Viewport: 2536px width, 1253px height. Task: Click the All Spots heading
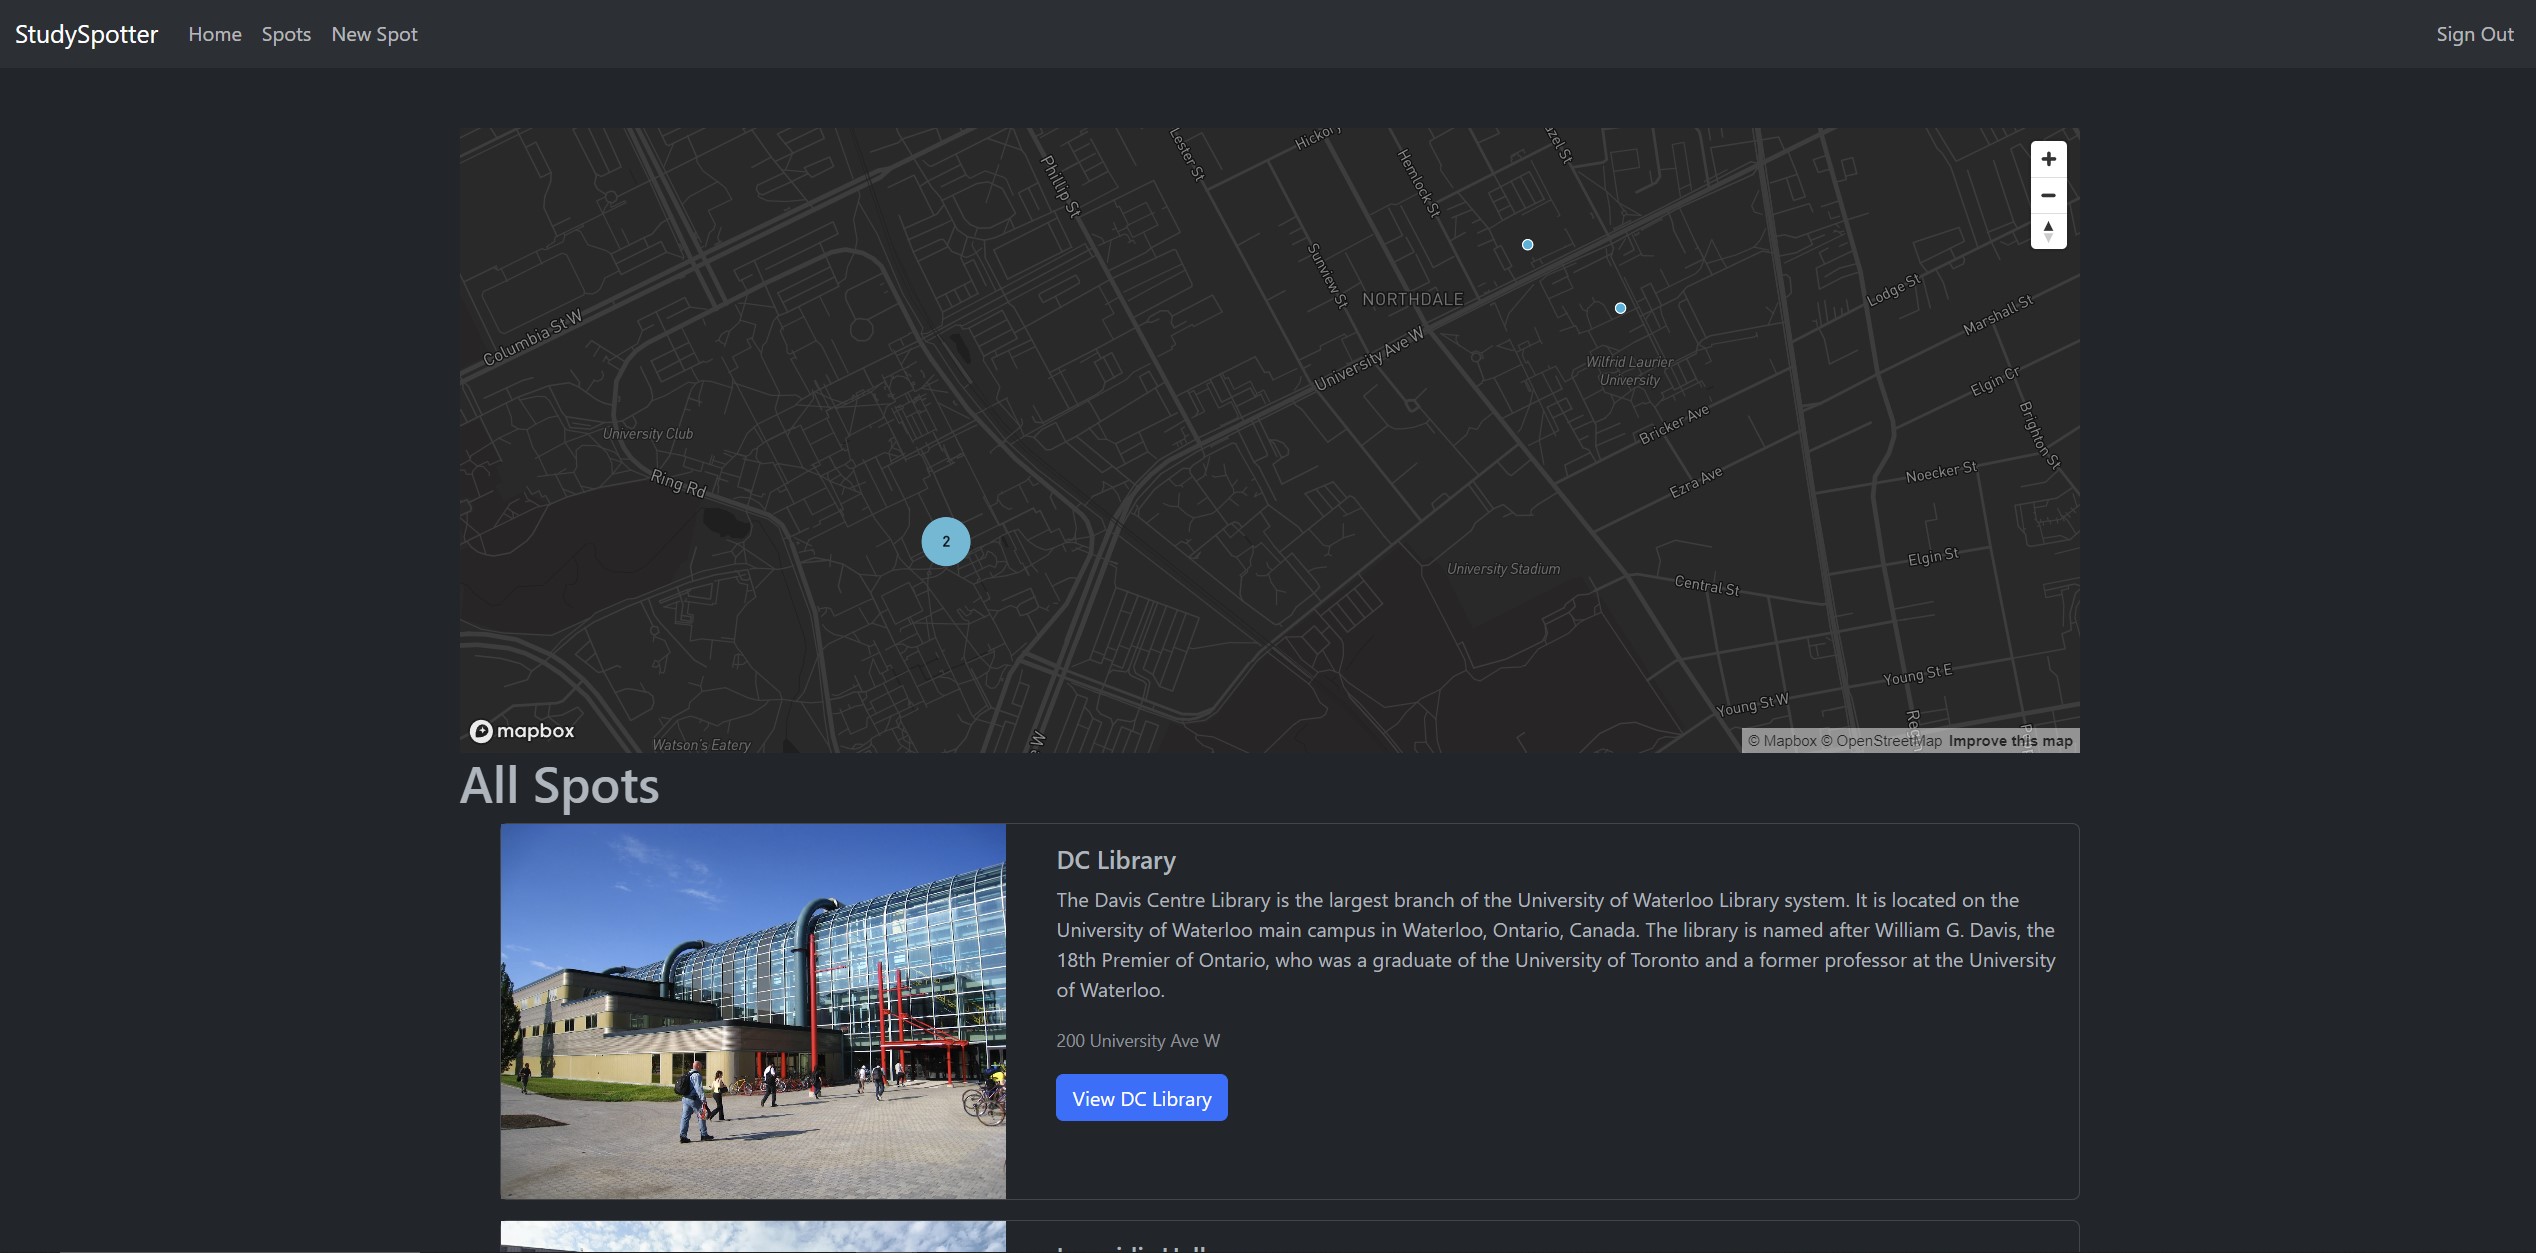(559, 786)
